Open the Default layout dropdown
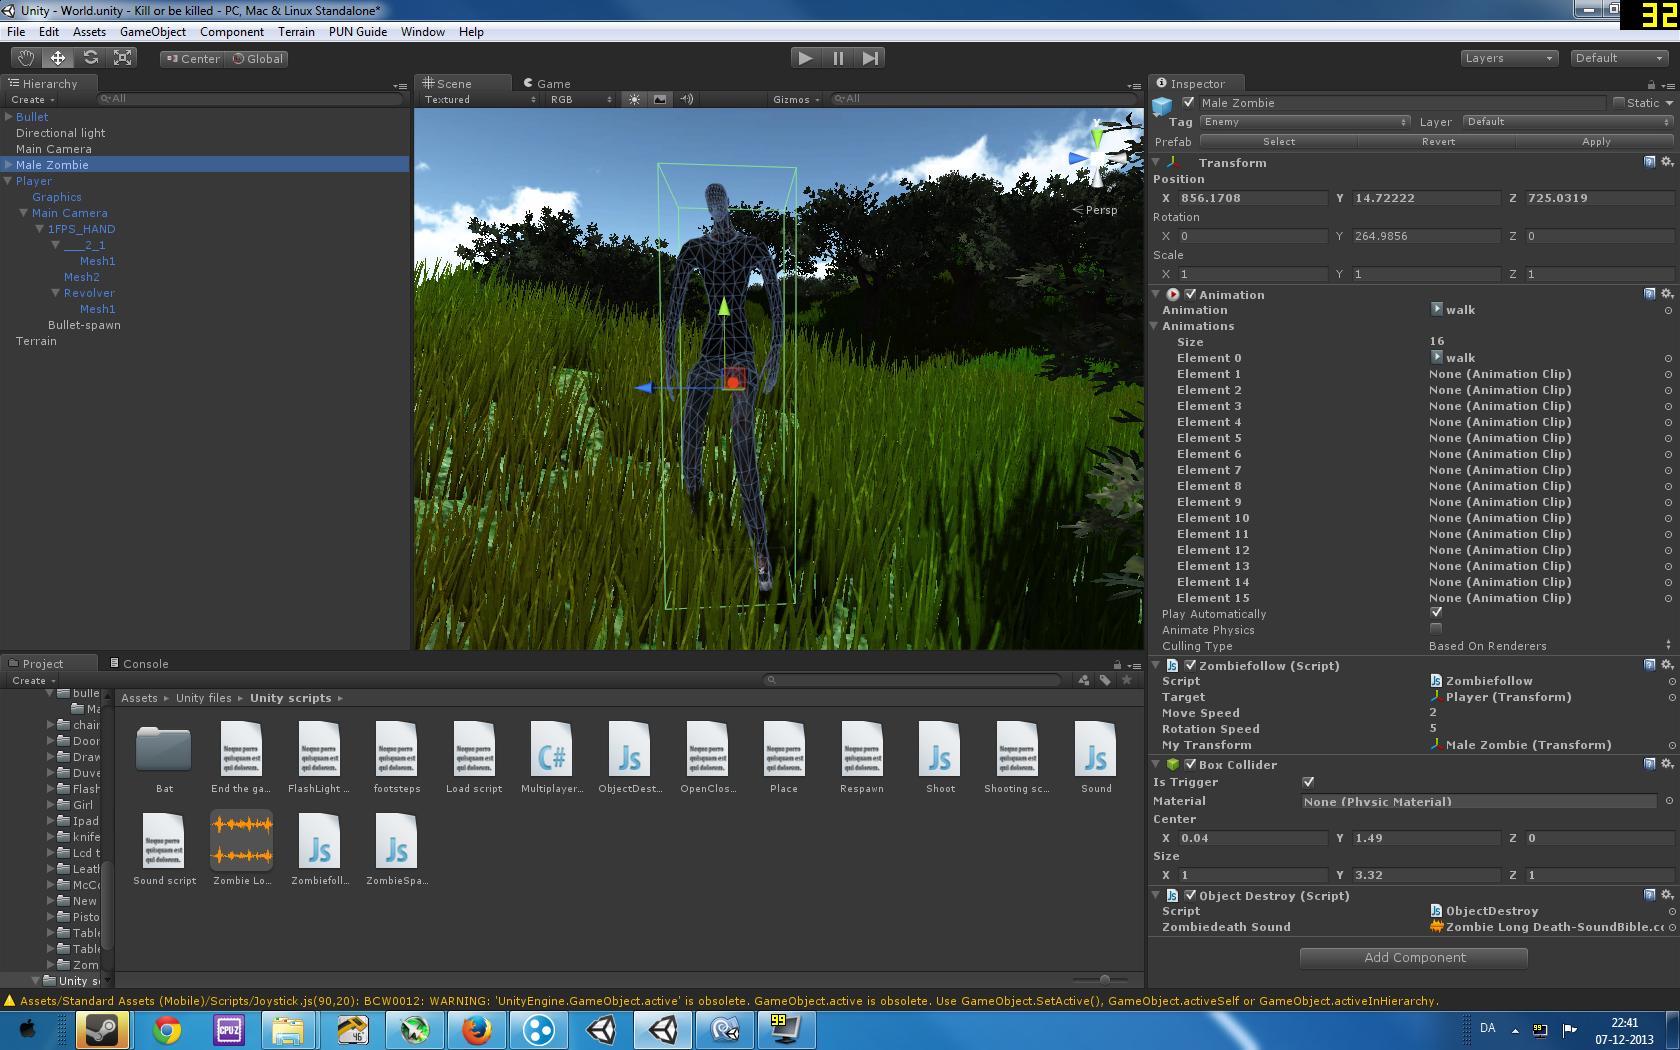Screen dimensions: 1680x1050 click(x=1618, y=58)
